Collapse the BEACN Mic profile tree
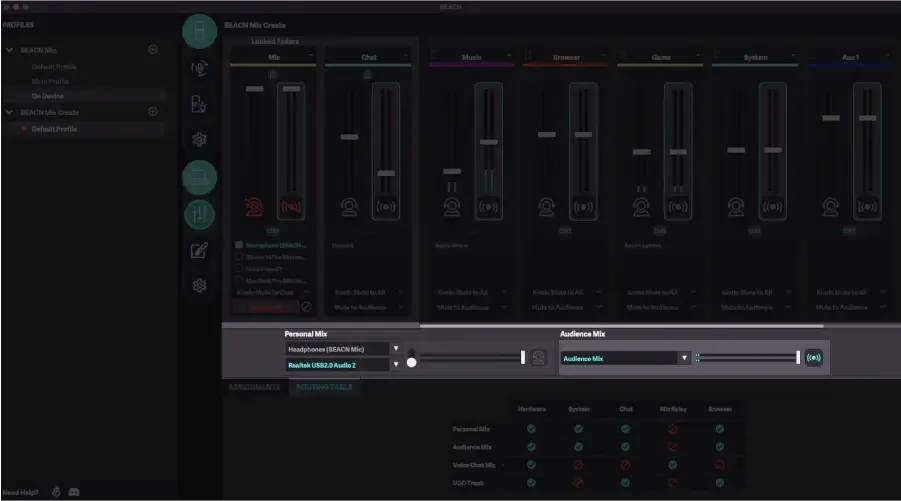 tap(10, 50)
